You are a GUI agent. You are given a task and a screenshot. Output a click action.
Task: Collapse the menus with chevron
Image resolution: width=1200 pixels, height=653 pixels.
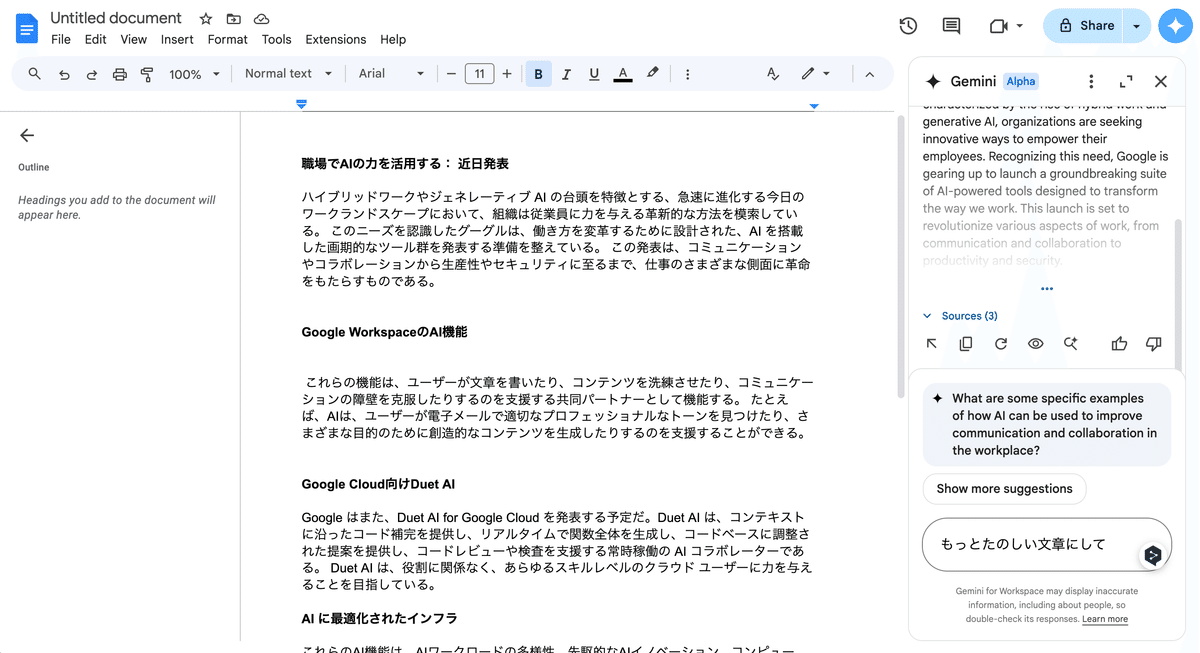coord(869,74)
